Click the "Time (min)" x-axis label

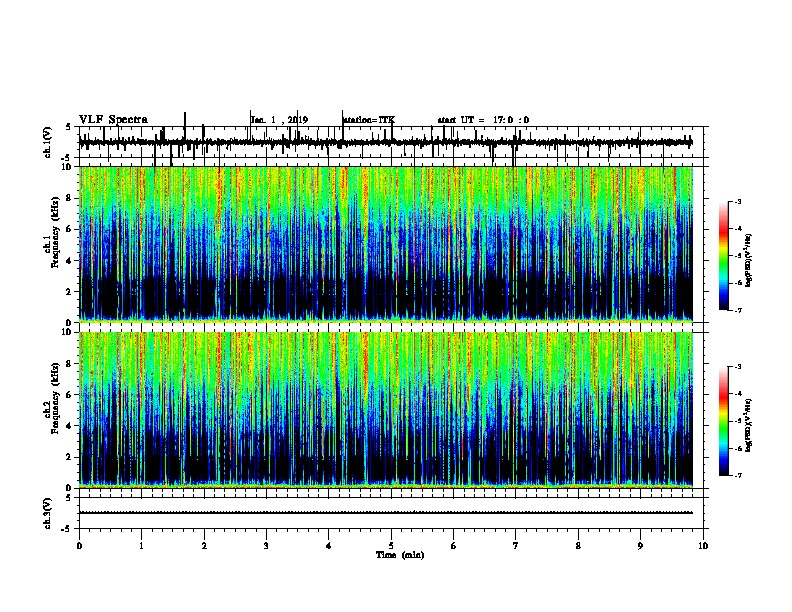[400, 555]
